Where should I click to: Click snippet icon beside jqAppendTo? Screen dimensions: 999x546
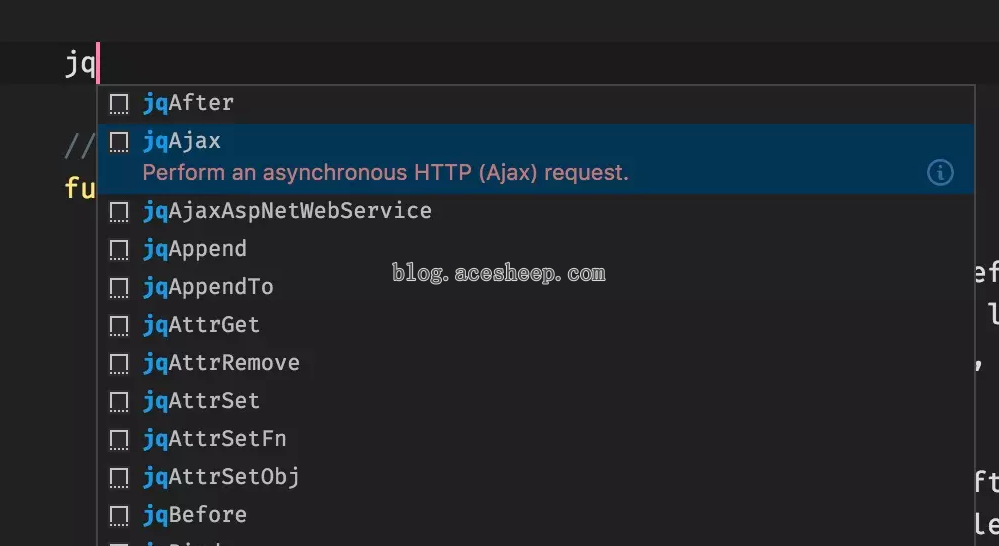119,288
